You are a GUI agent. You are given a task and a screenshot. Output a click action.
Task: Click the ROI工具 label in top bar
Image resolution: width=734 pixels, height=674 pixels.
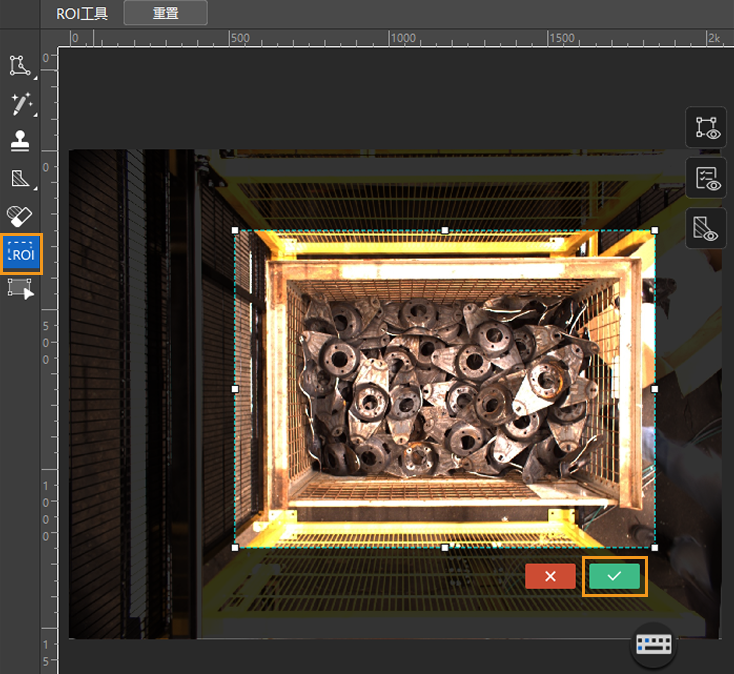pyautogui.click(x=84, y=12)
